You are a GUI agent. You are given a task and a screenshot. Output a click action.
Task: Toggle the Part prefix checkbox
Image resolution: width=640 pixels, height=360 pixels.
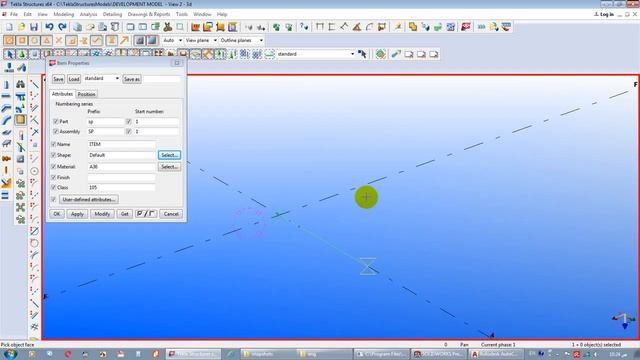(56, 121)
